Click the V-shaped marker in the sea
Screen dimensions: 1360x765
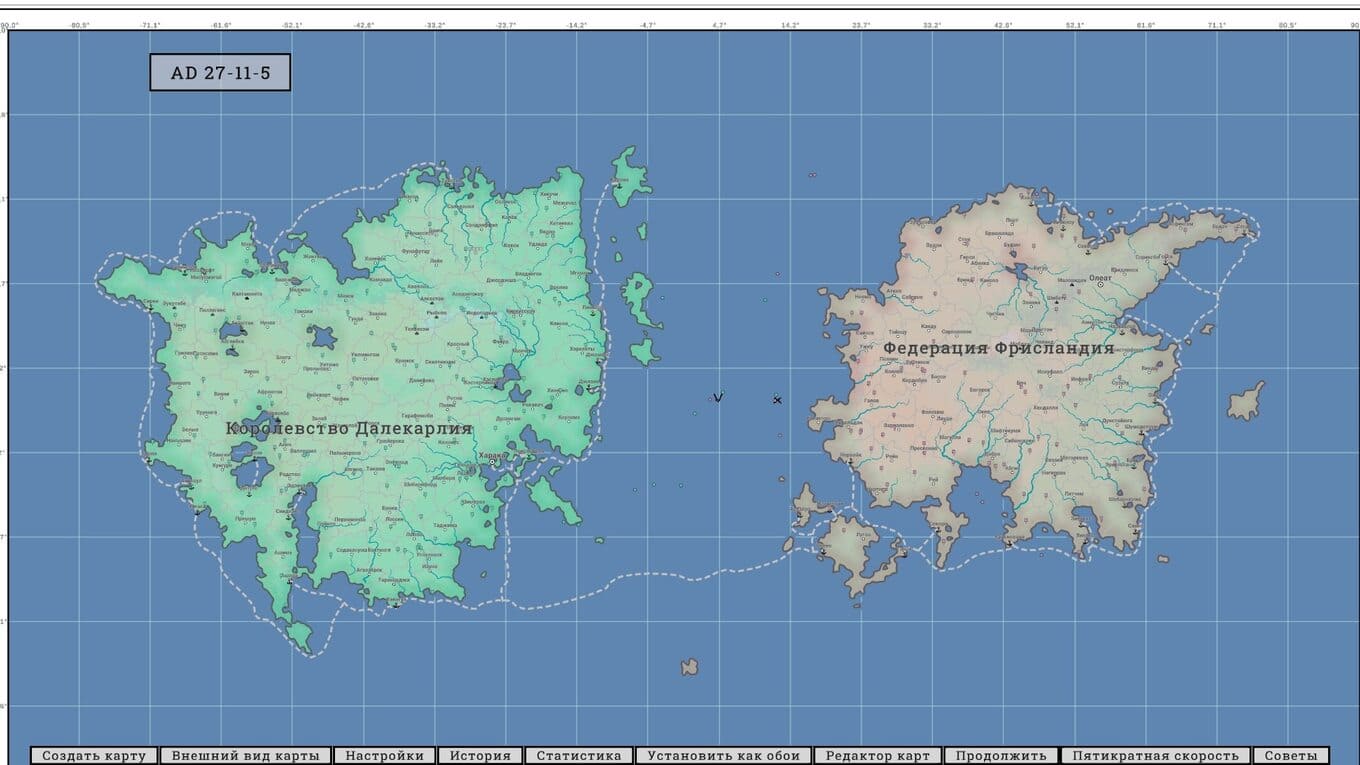pos(718,397)
